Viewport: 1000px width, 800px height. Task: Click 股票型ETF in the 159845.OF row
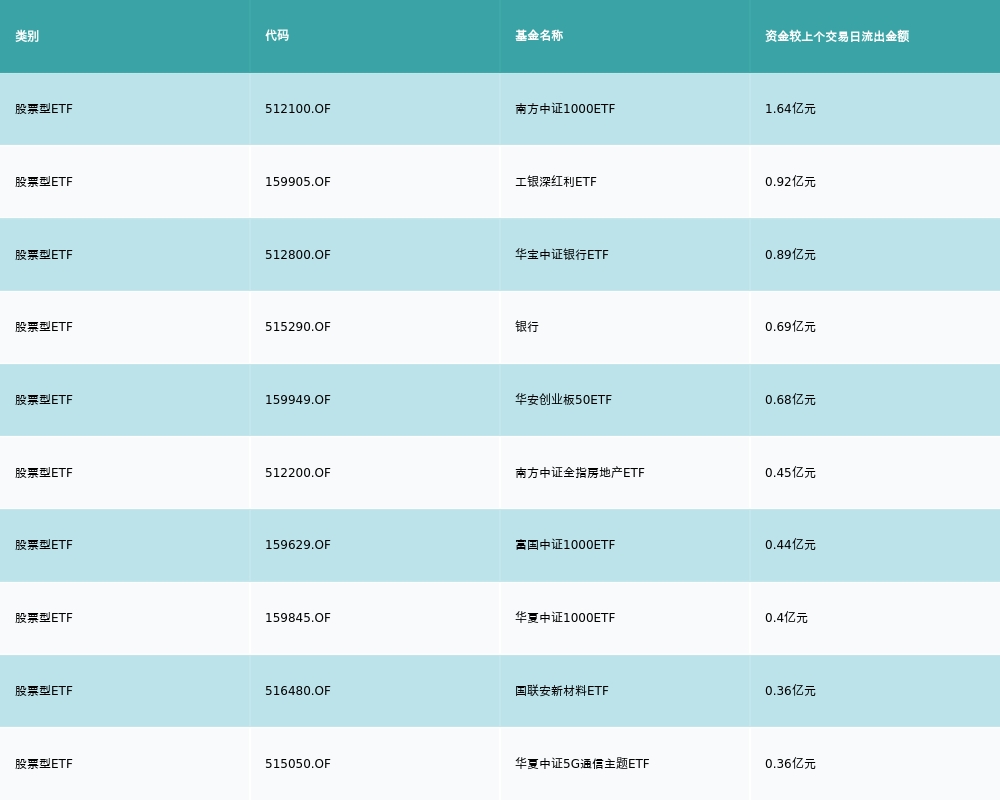[44, 618]
